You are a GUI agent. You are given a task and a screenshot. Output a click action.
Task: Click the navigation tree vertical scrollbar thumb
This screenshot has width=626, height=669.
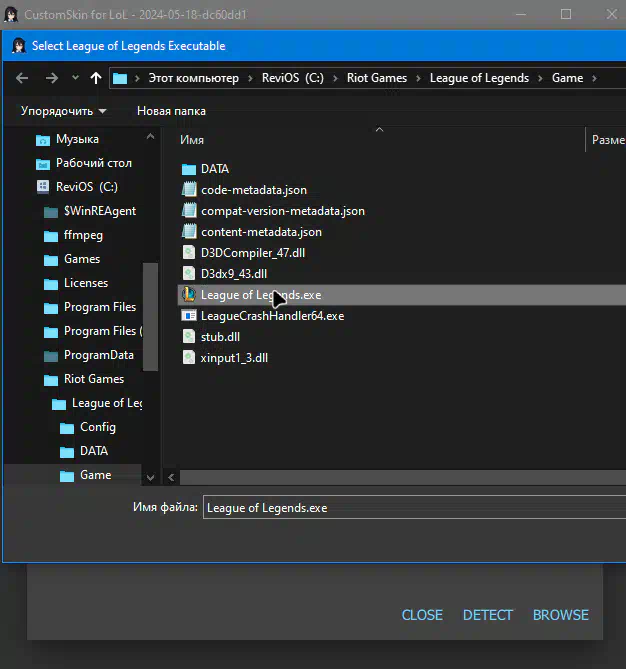click(150, 317)
